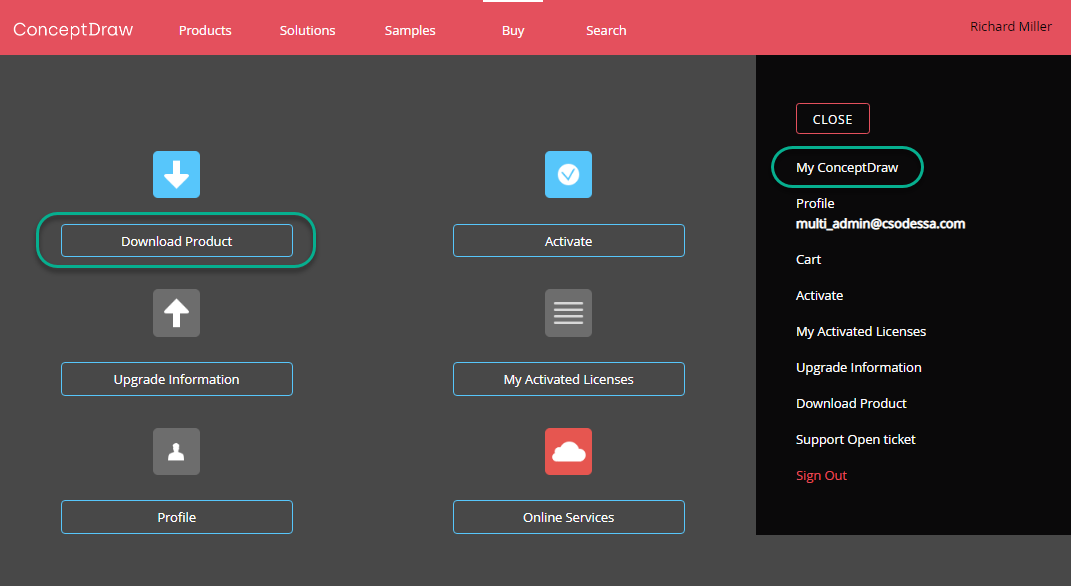Open the Buy menu
This screenshot has width=1071, height=586.
click(x=513, y=31)
